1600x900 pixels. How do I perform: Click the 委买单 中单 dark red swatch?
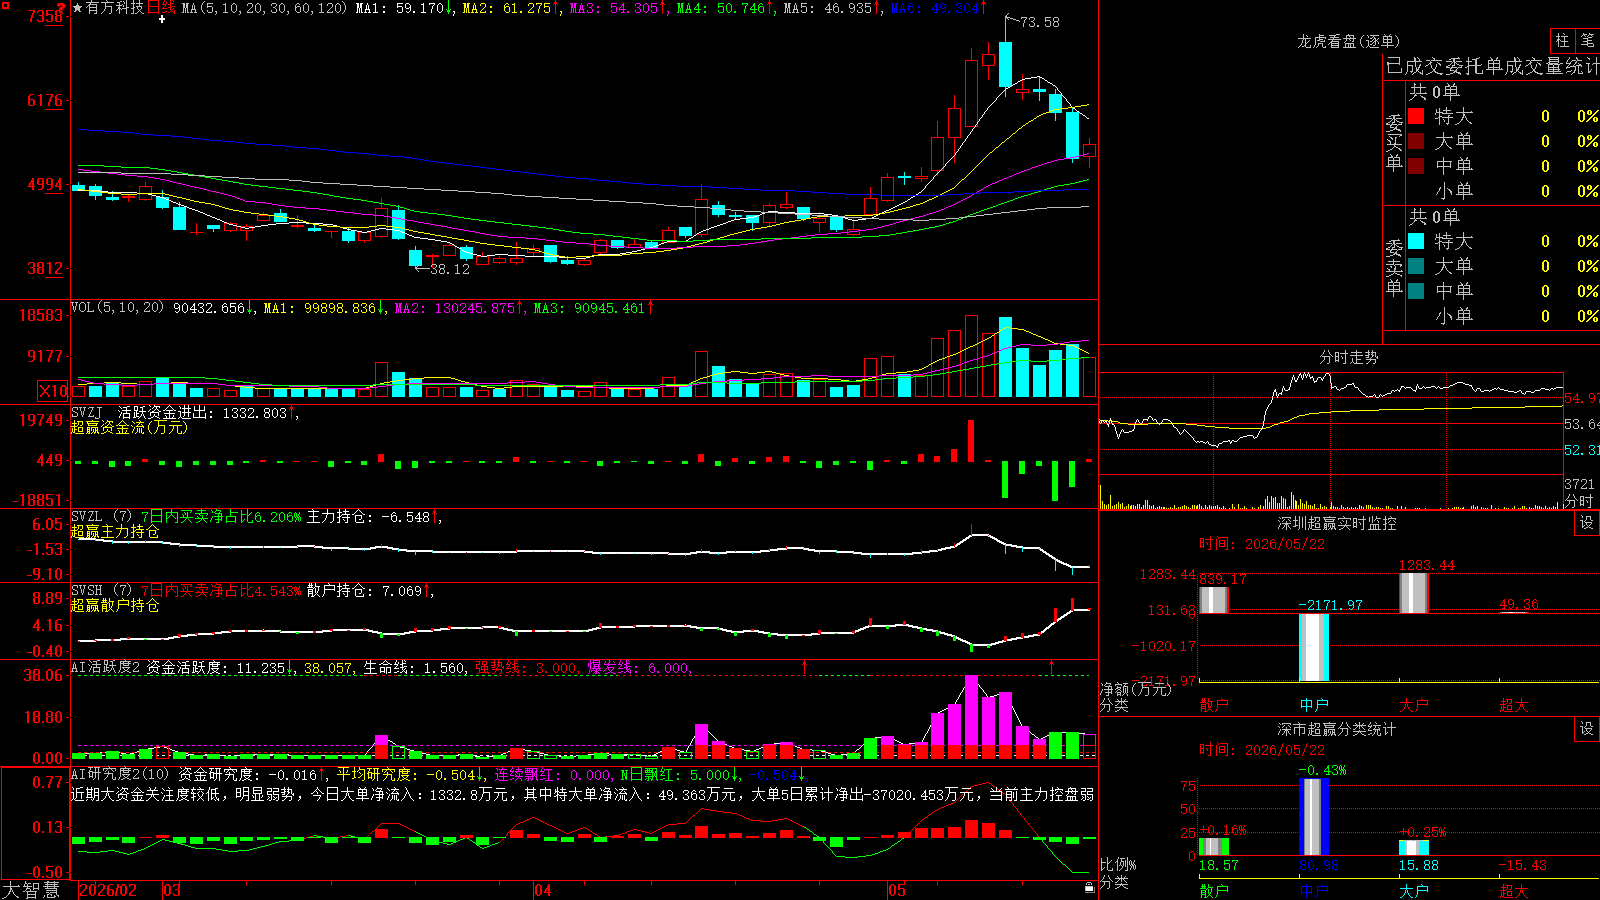tap(1416, 166)
